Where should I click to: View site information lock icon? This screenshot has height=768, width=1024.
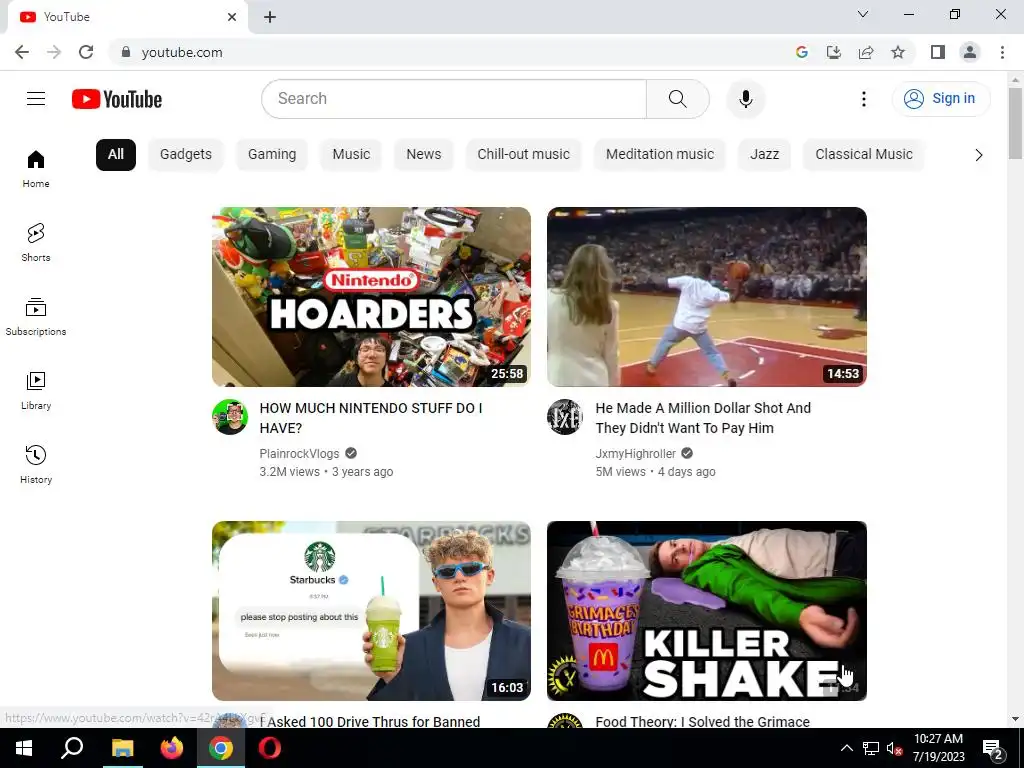(126, 52)
